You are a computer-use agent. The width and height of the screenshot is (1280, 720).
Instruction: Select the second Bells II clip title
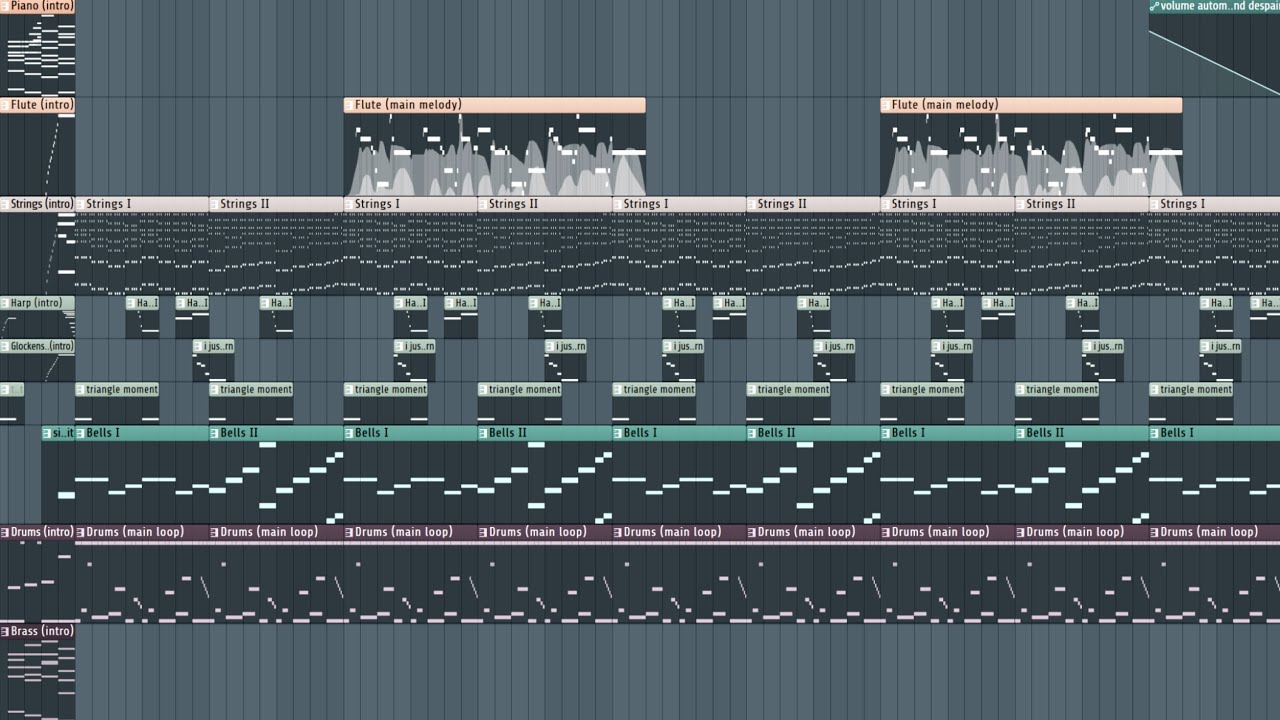pos(507,433)
